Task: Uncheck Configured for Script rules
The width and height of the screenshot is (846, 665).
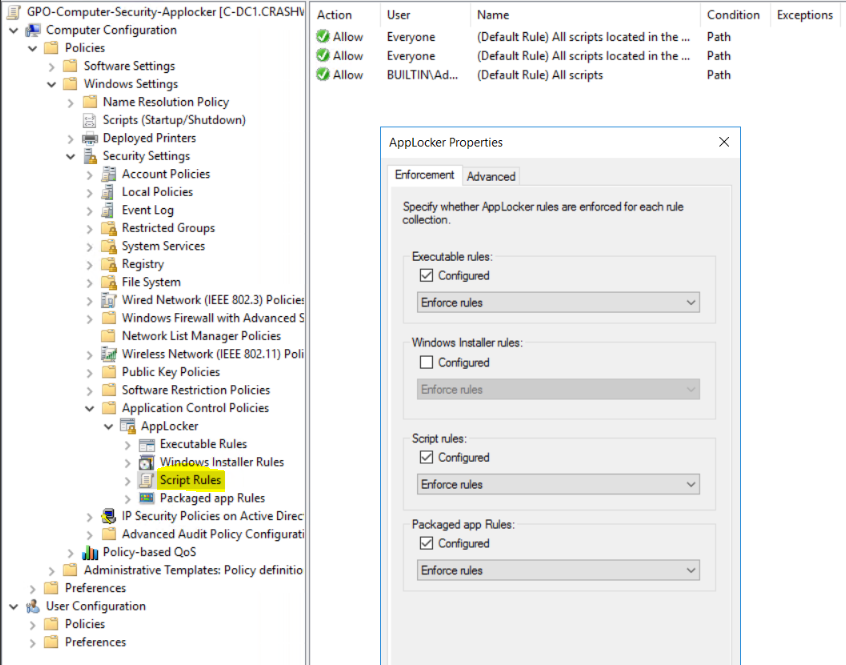Action: coord(426,457)
